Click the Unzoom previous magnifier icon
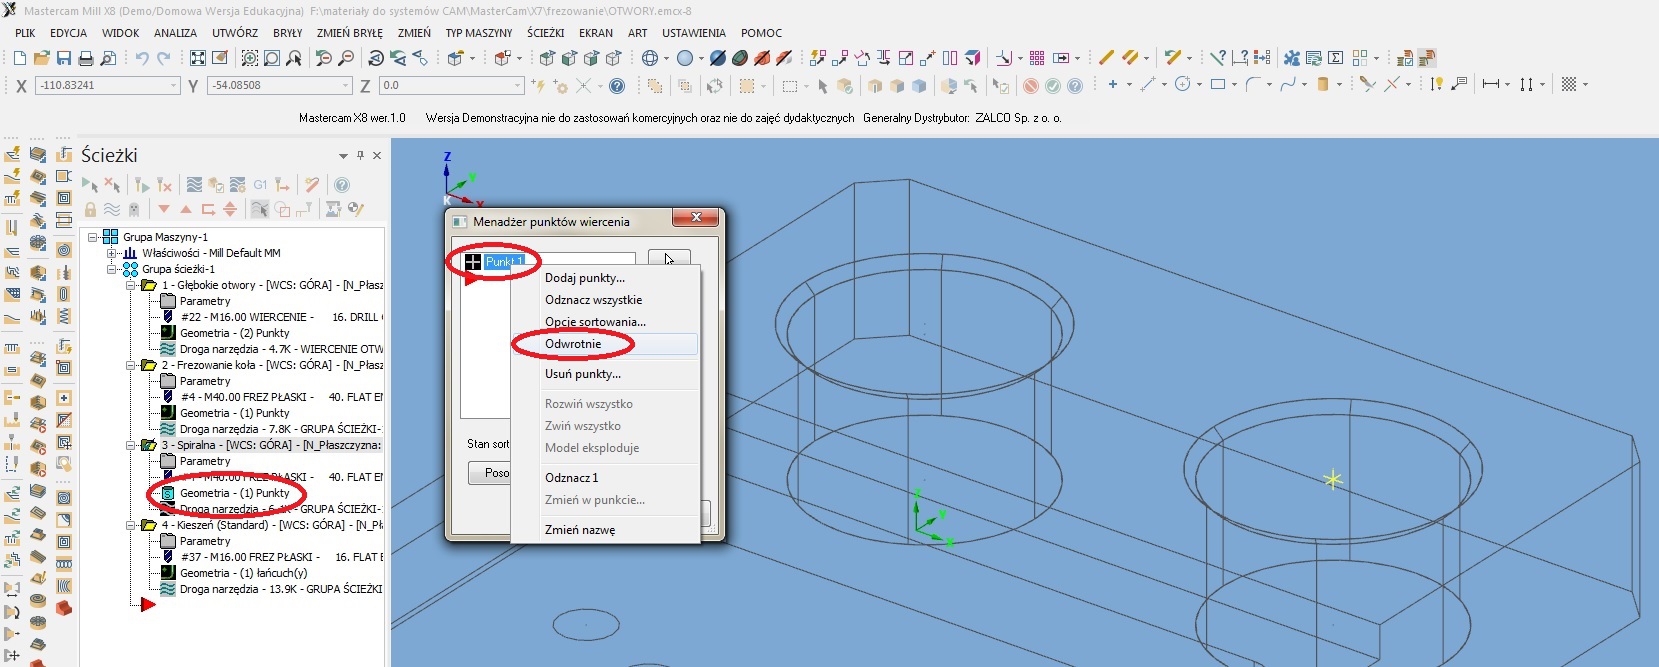The width and height of the screenshot is (1659, 667). coord(323,58)
